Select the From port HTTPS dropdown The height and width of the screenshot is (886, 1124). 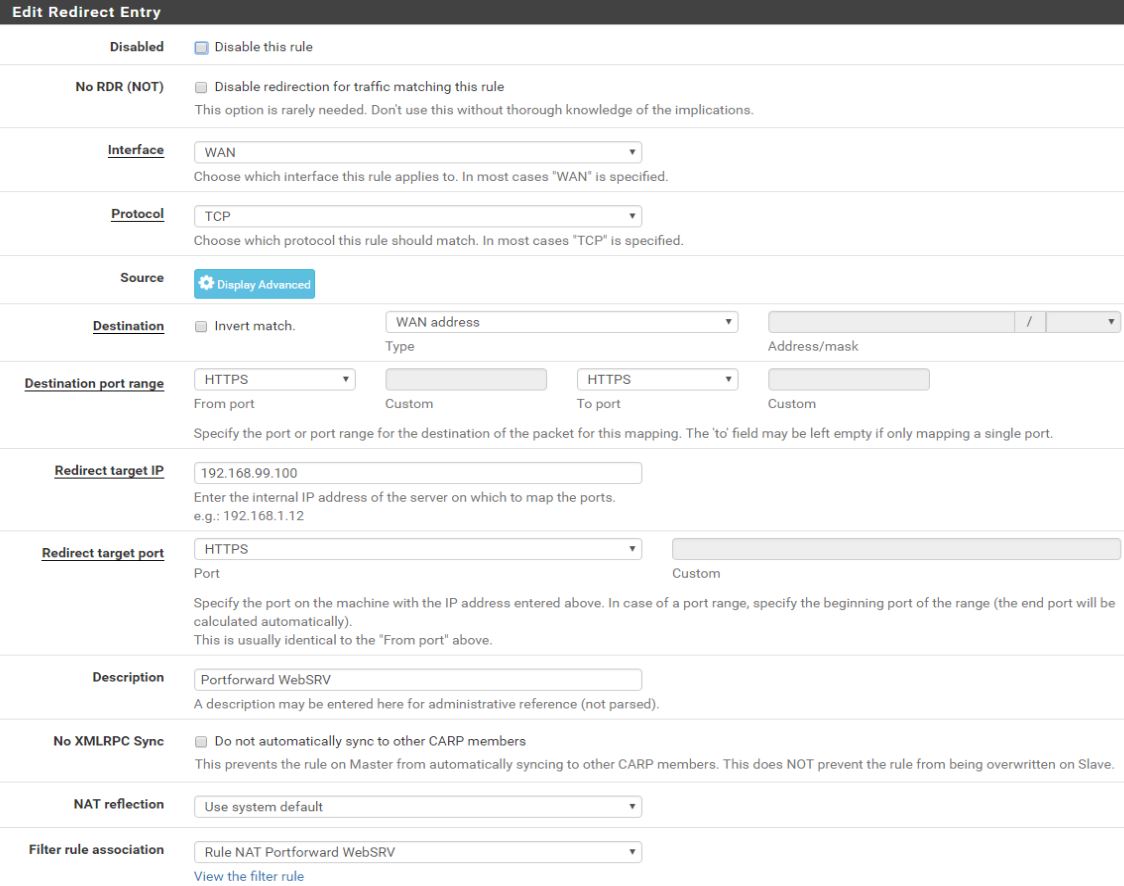[275, 380]
